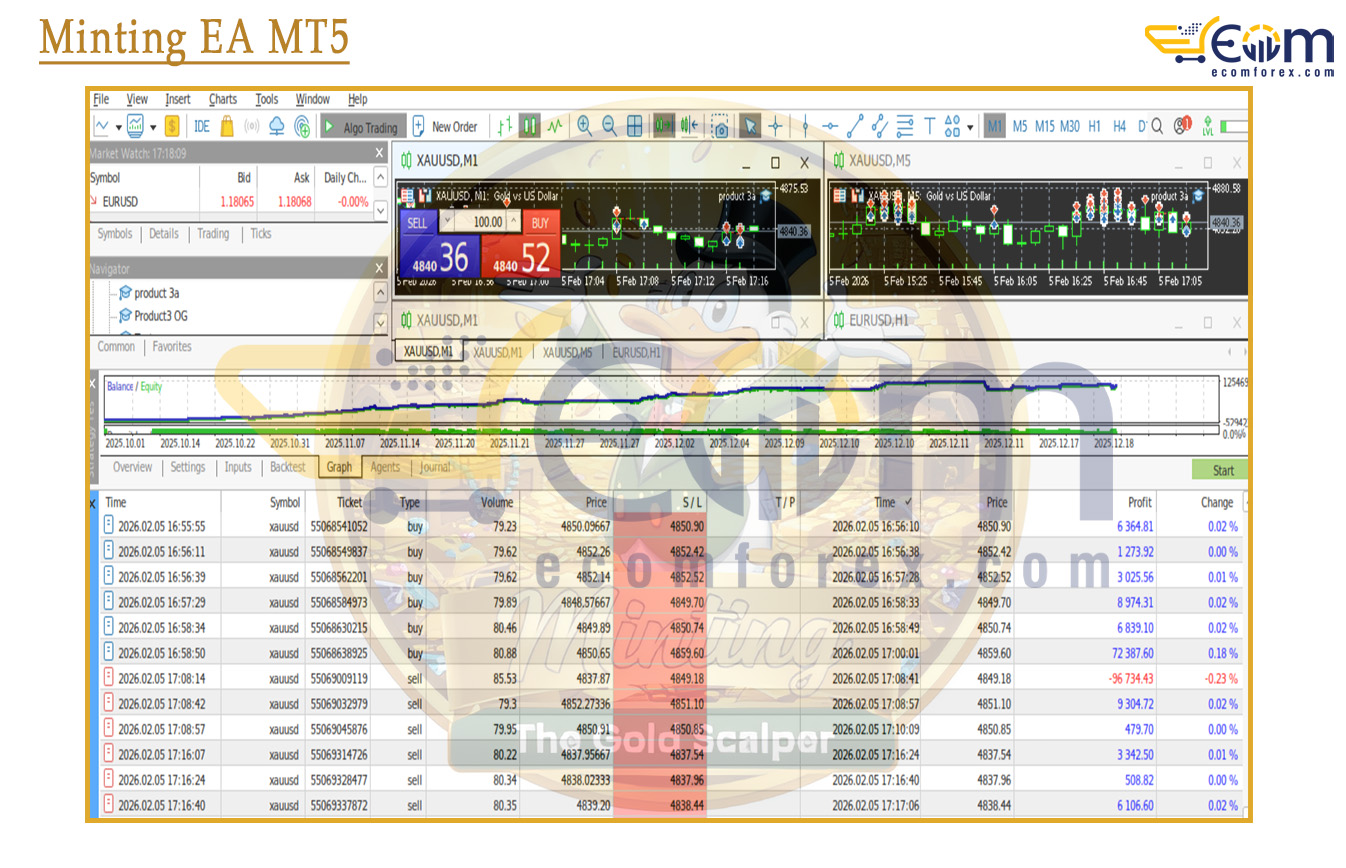Toggle chart auto scroll
Viewport: 1346px width, 868px height.
pyautogui.click(x=663, y=126)
